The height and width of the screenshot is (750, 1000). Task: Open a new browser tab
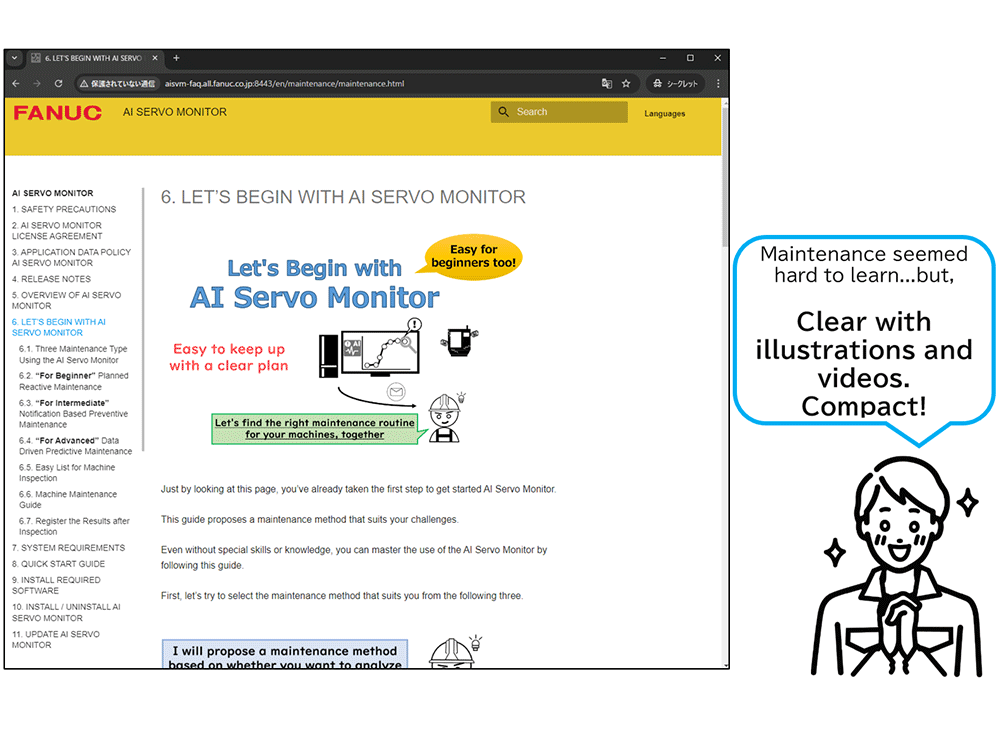[x=176, y=58]
